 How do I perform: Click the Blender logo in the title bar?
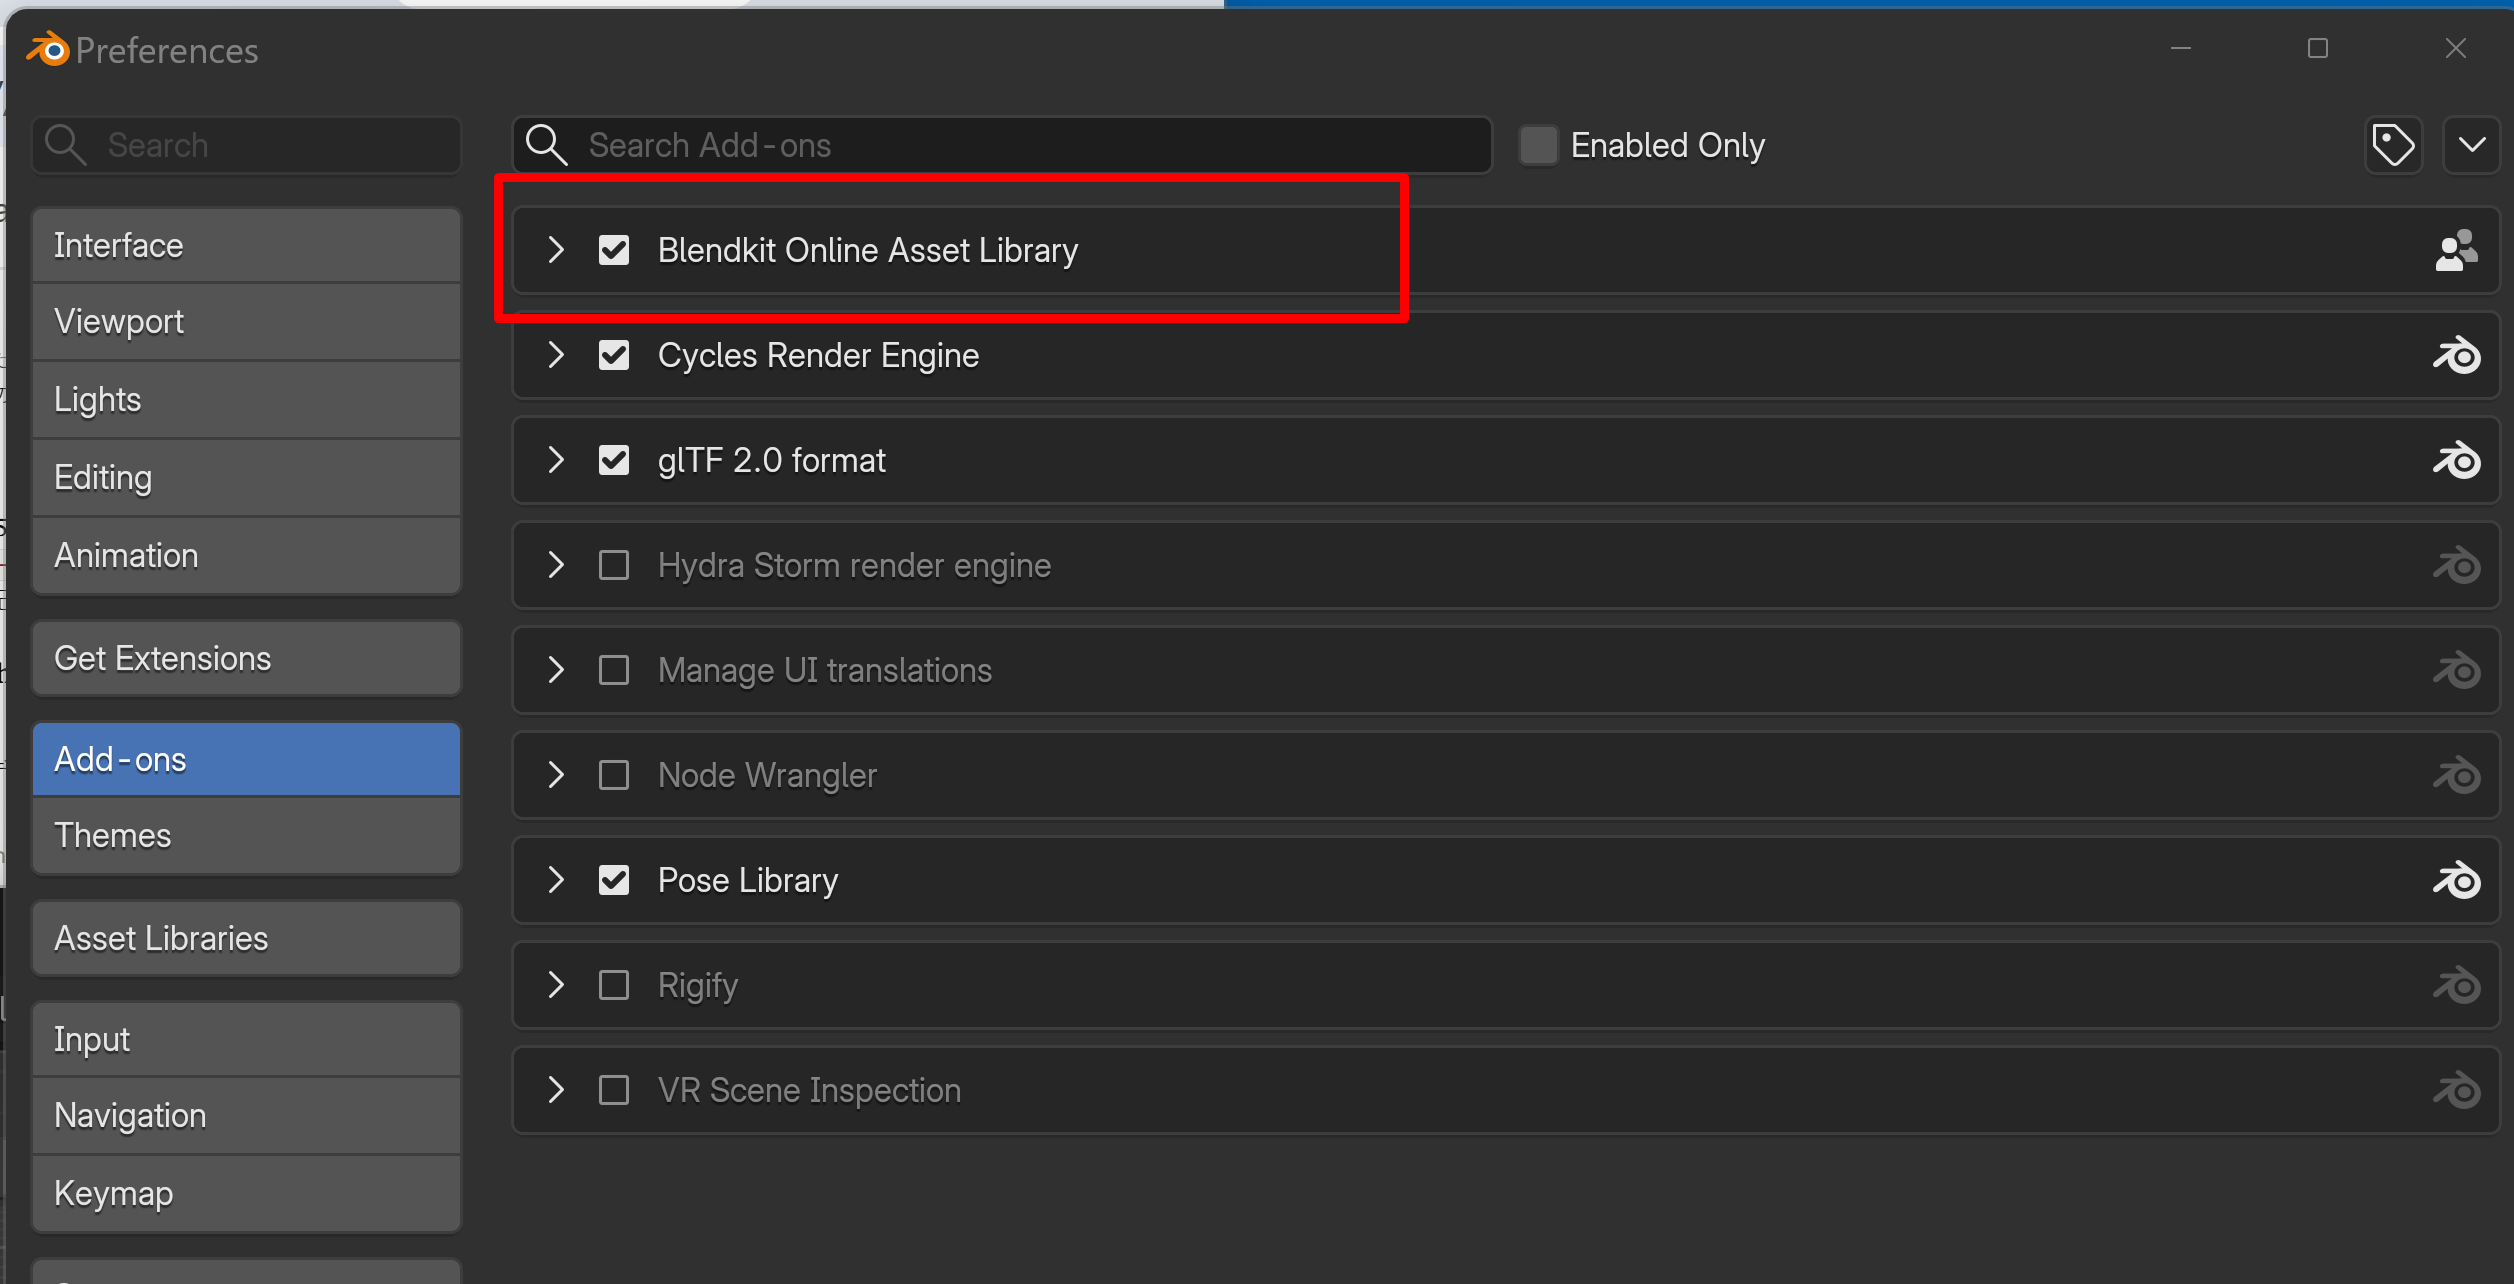(48, 49)
